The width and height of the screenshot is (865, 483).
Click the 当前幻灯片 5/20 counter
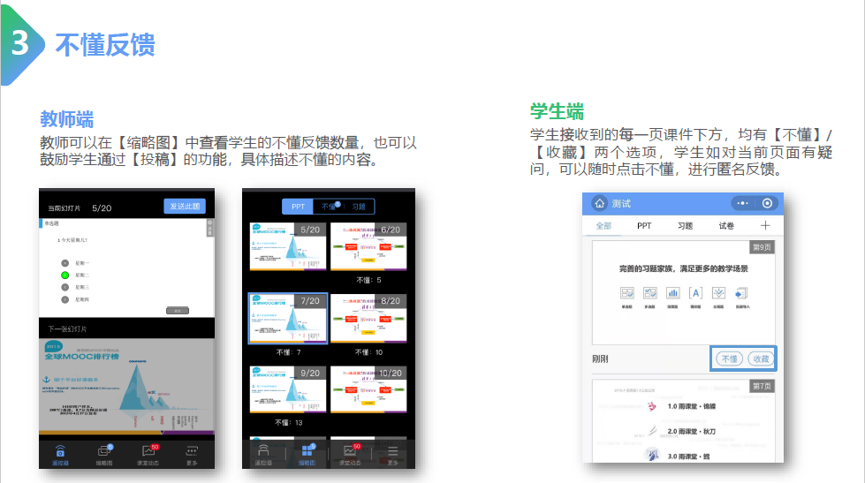click(x=79, y=208)
